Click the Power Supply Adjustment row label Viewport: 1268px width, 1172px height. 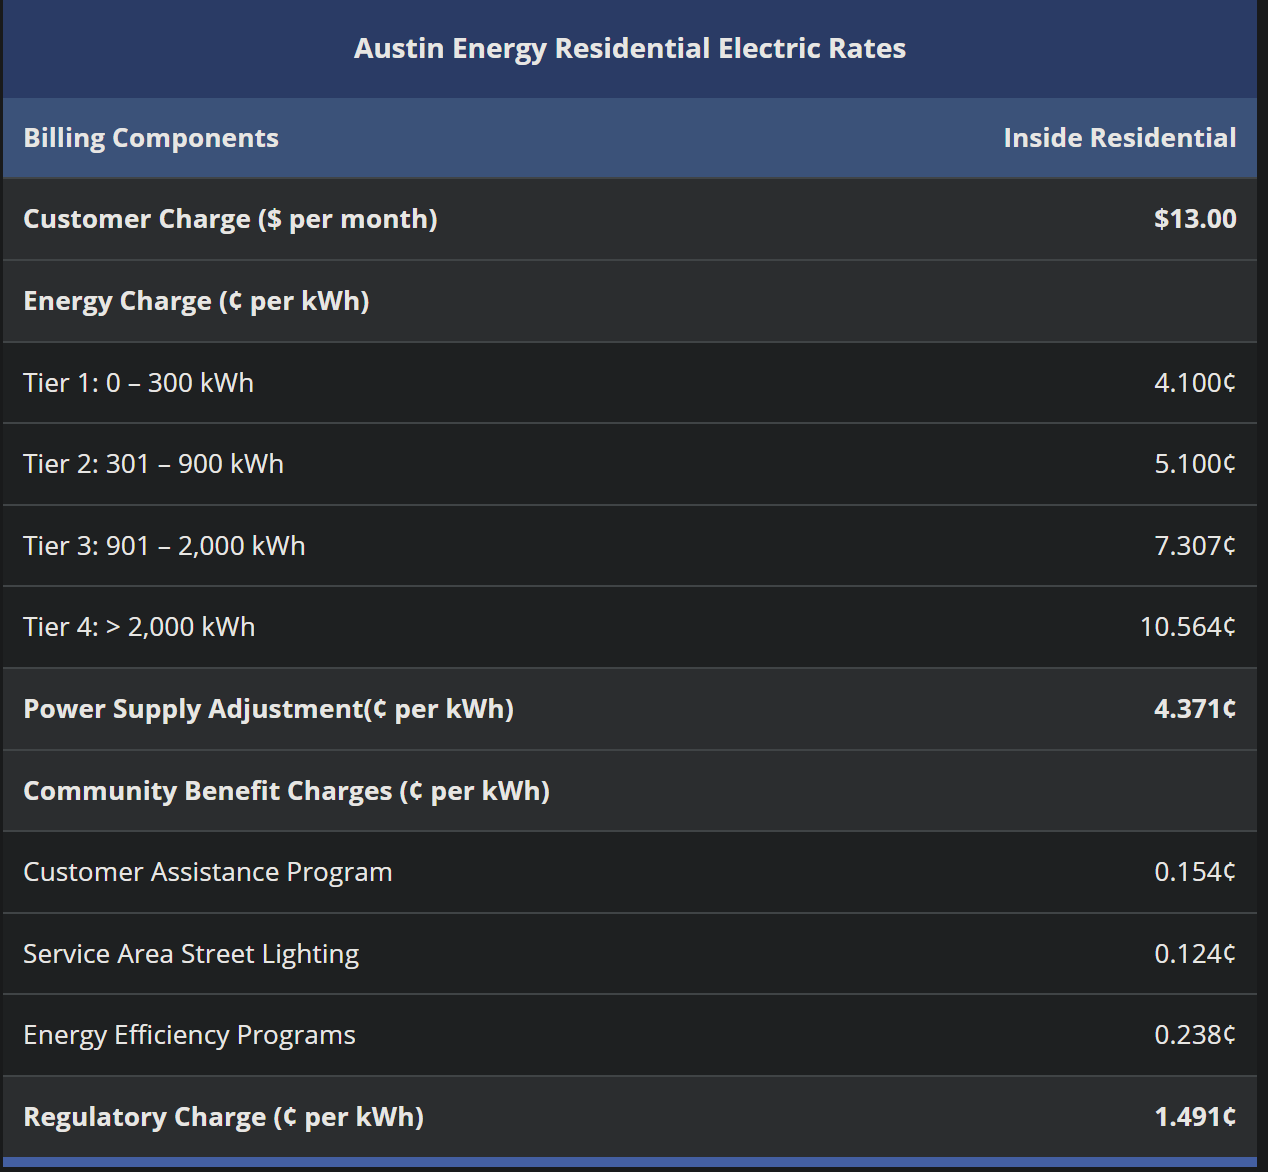[268, 709]
